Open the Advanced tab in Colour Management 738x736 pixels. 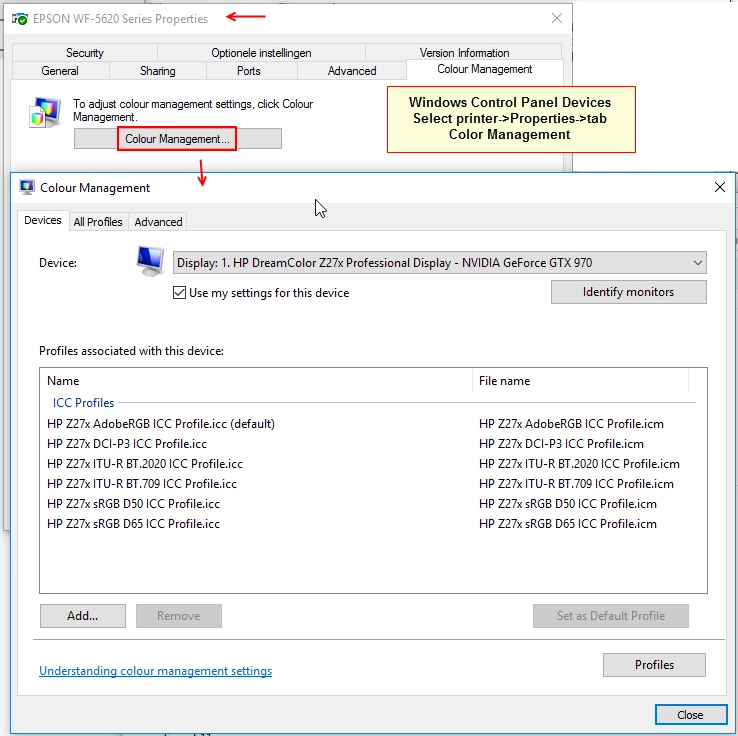click(158, 222)
